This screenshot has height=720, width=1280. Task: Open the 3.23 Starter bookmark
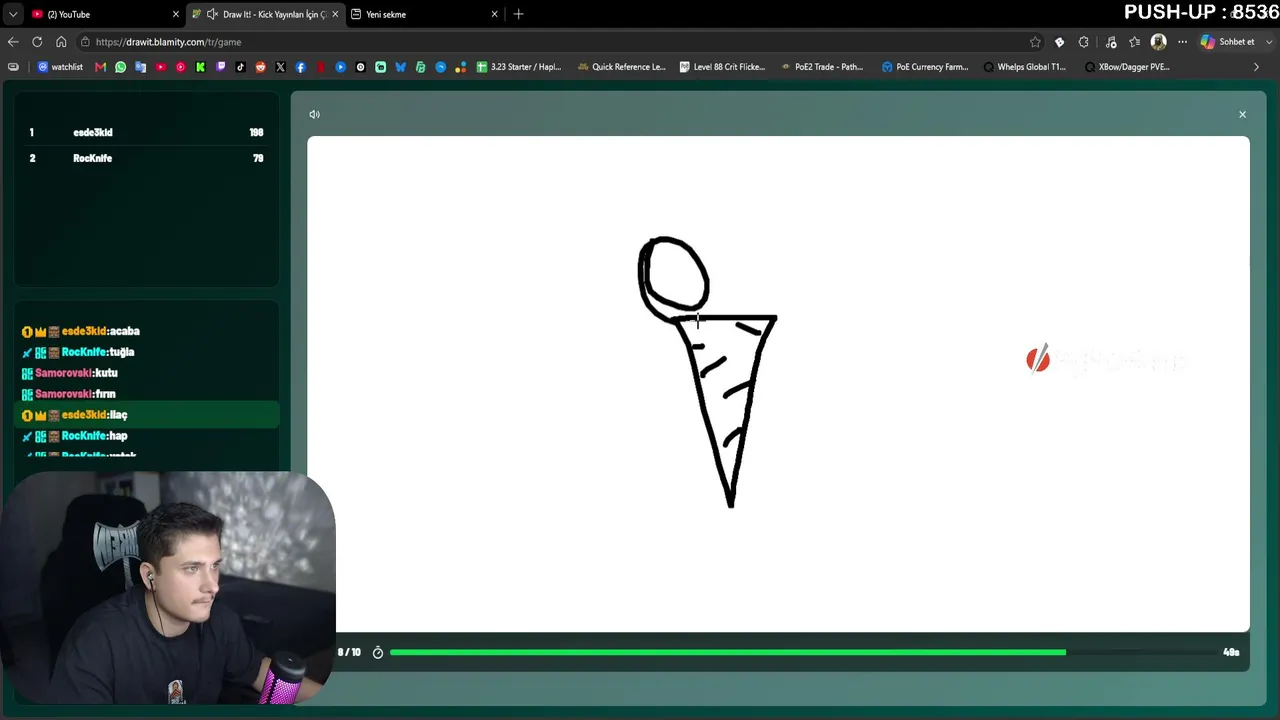click(x=519, y=67)
